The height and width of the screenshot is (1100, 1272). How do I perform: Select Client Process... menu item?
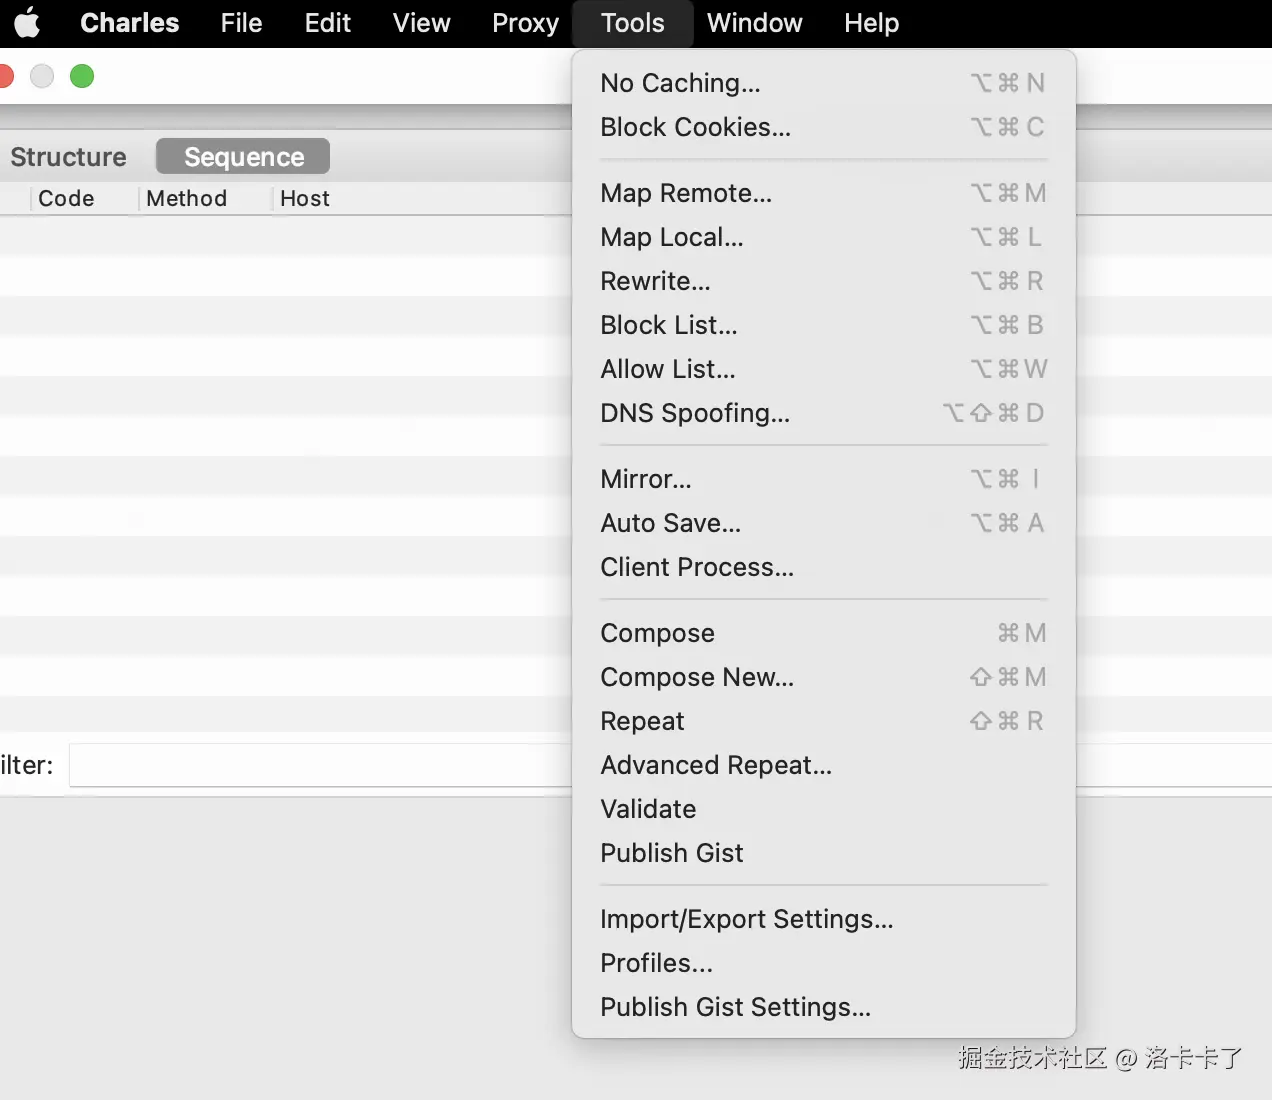[823, 567]
